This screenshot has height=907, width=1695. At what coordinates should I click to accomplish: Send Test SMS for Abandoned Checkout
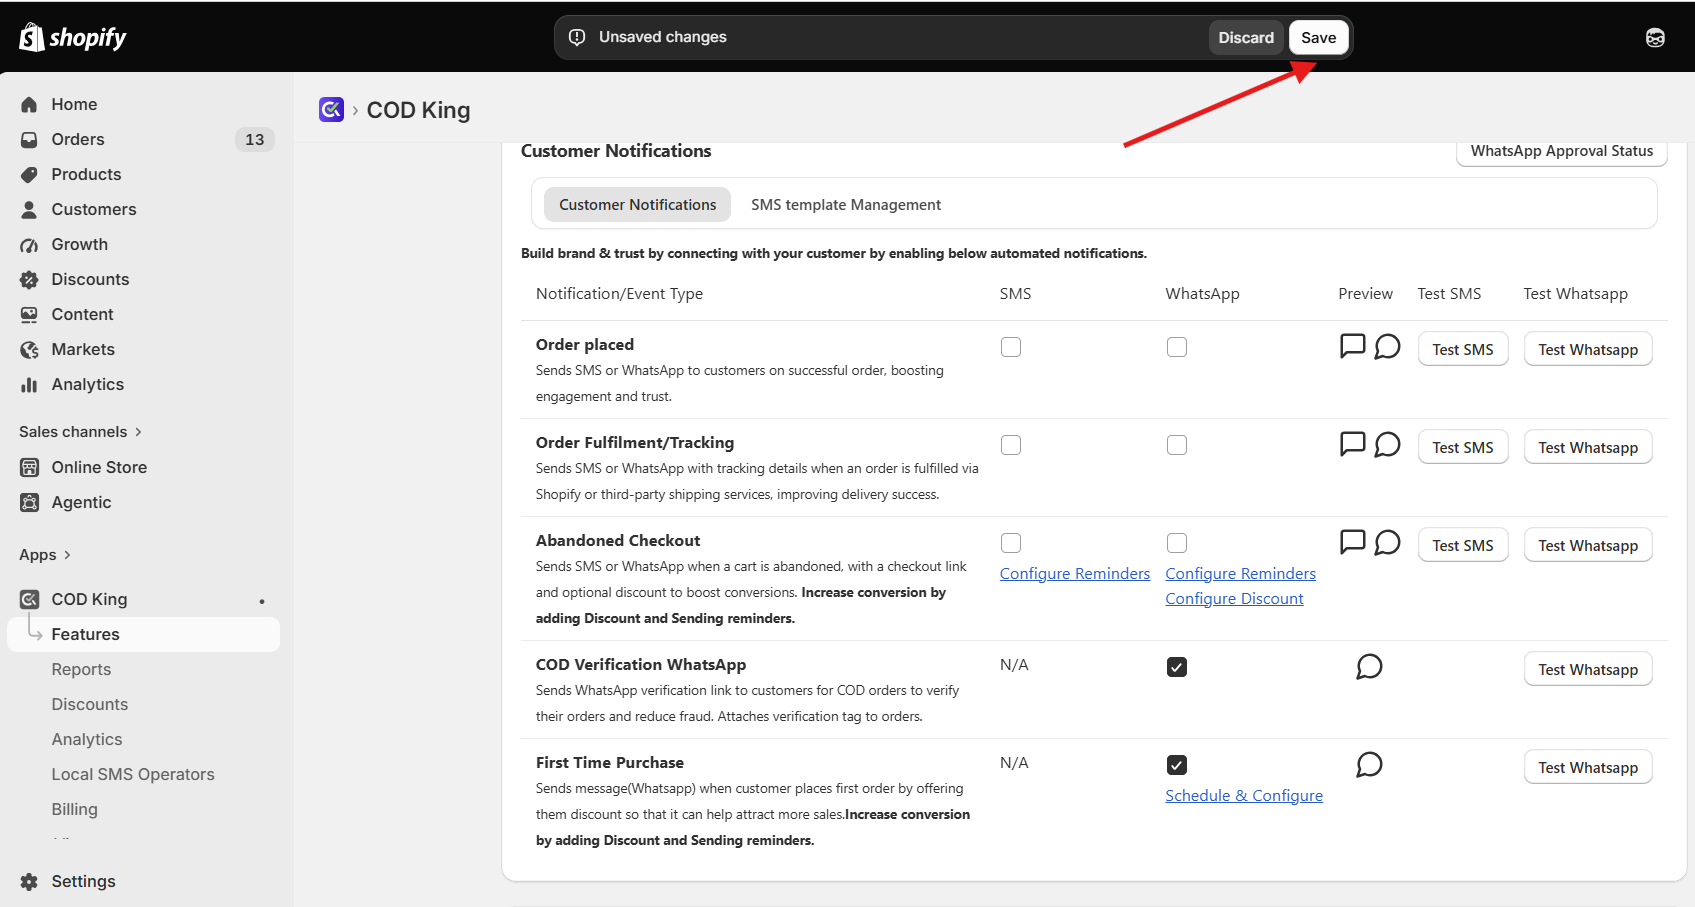[x=1463, y=545]
